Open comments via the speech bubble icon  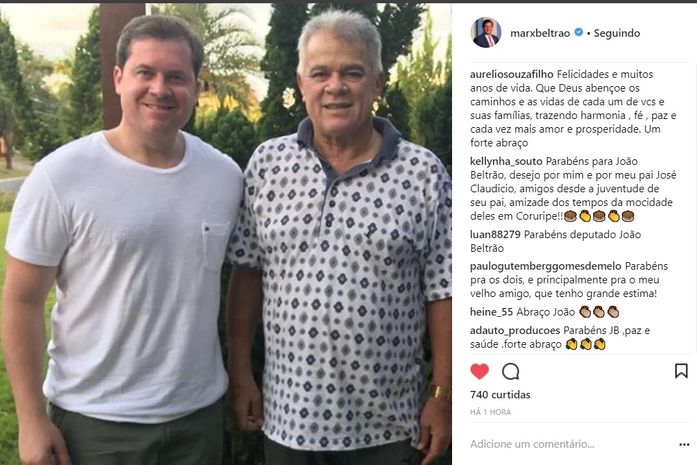(510, 371)
